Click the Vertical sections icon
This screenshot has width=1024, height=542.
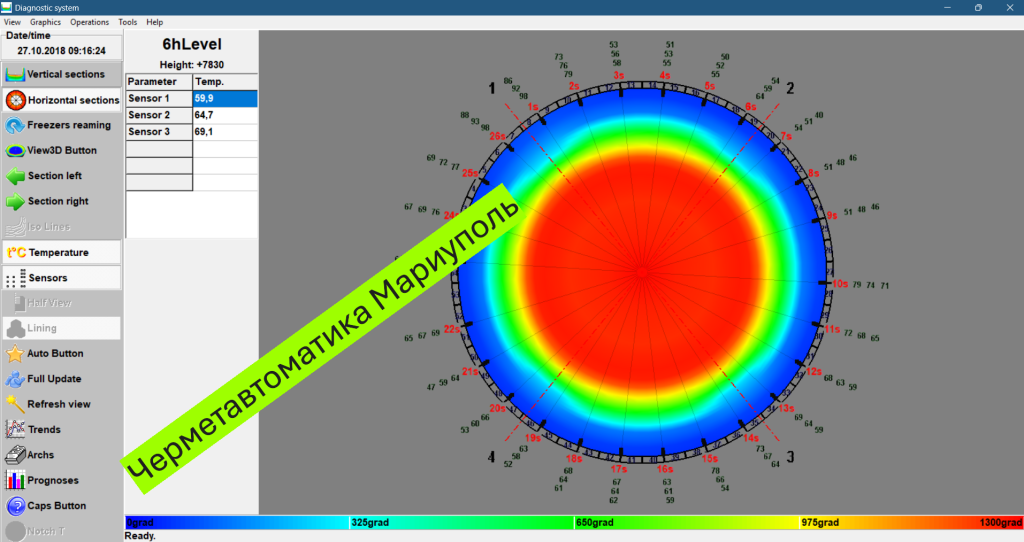(15, 74)
